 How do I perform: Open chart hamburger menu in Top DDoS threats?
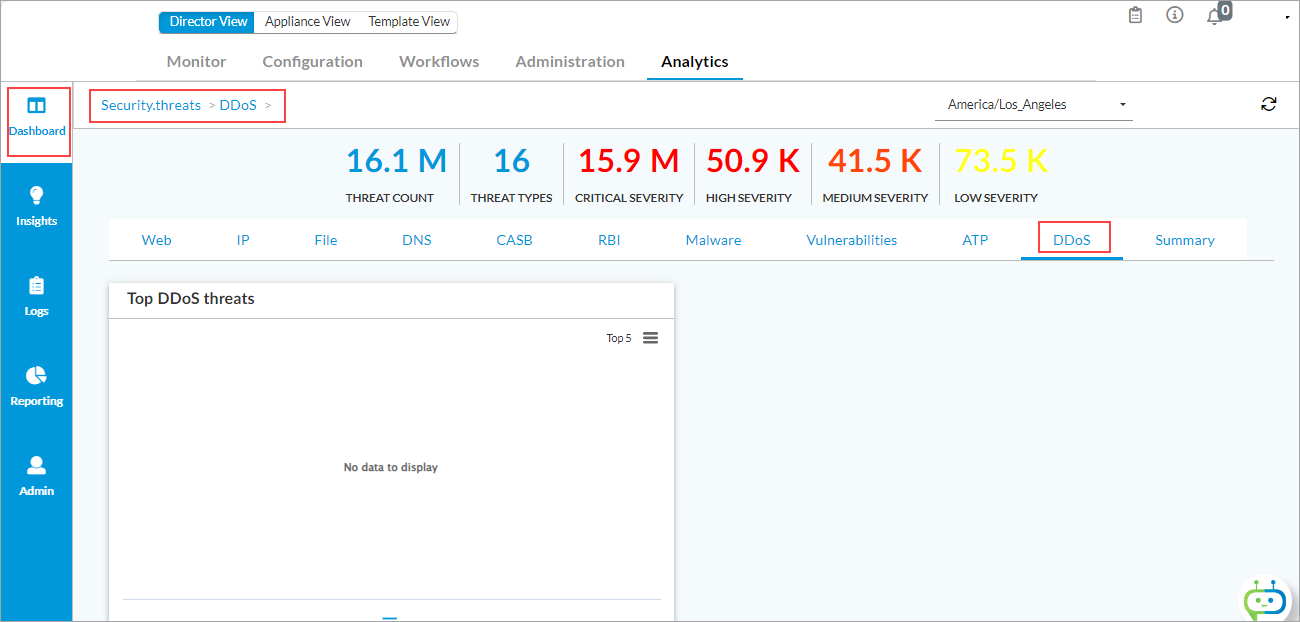650,338
